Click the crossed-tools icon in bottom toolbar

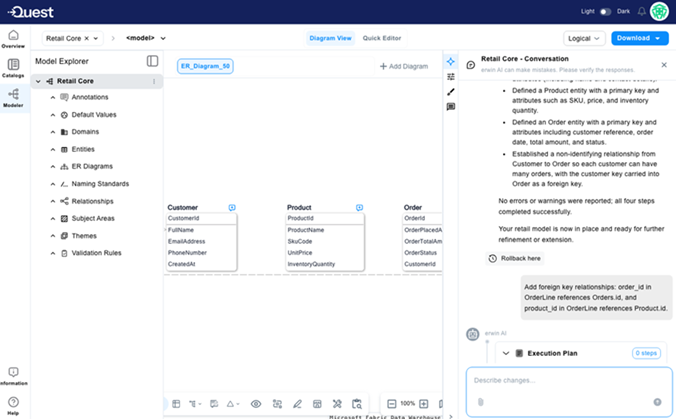pos(337,404)
